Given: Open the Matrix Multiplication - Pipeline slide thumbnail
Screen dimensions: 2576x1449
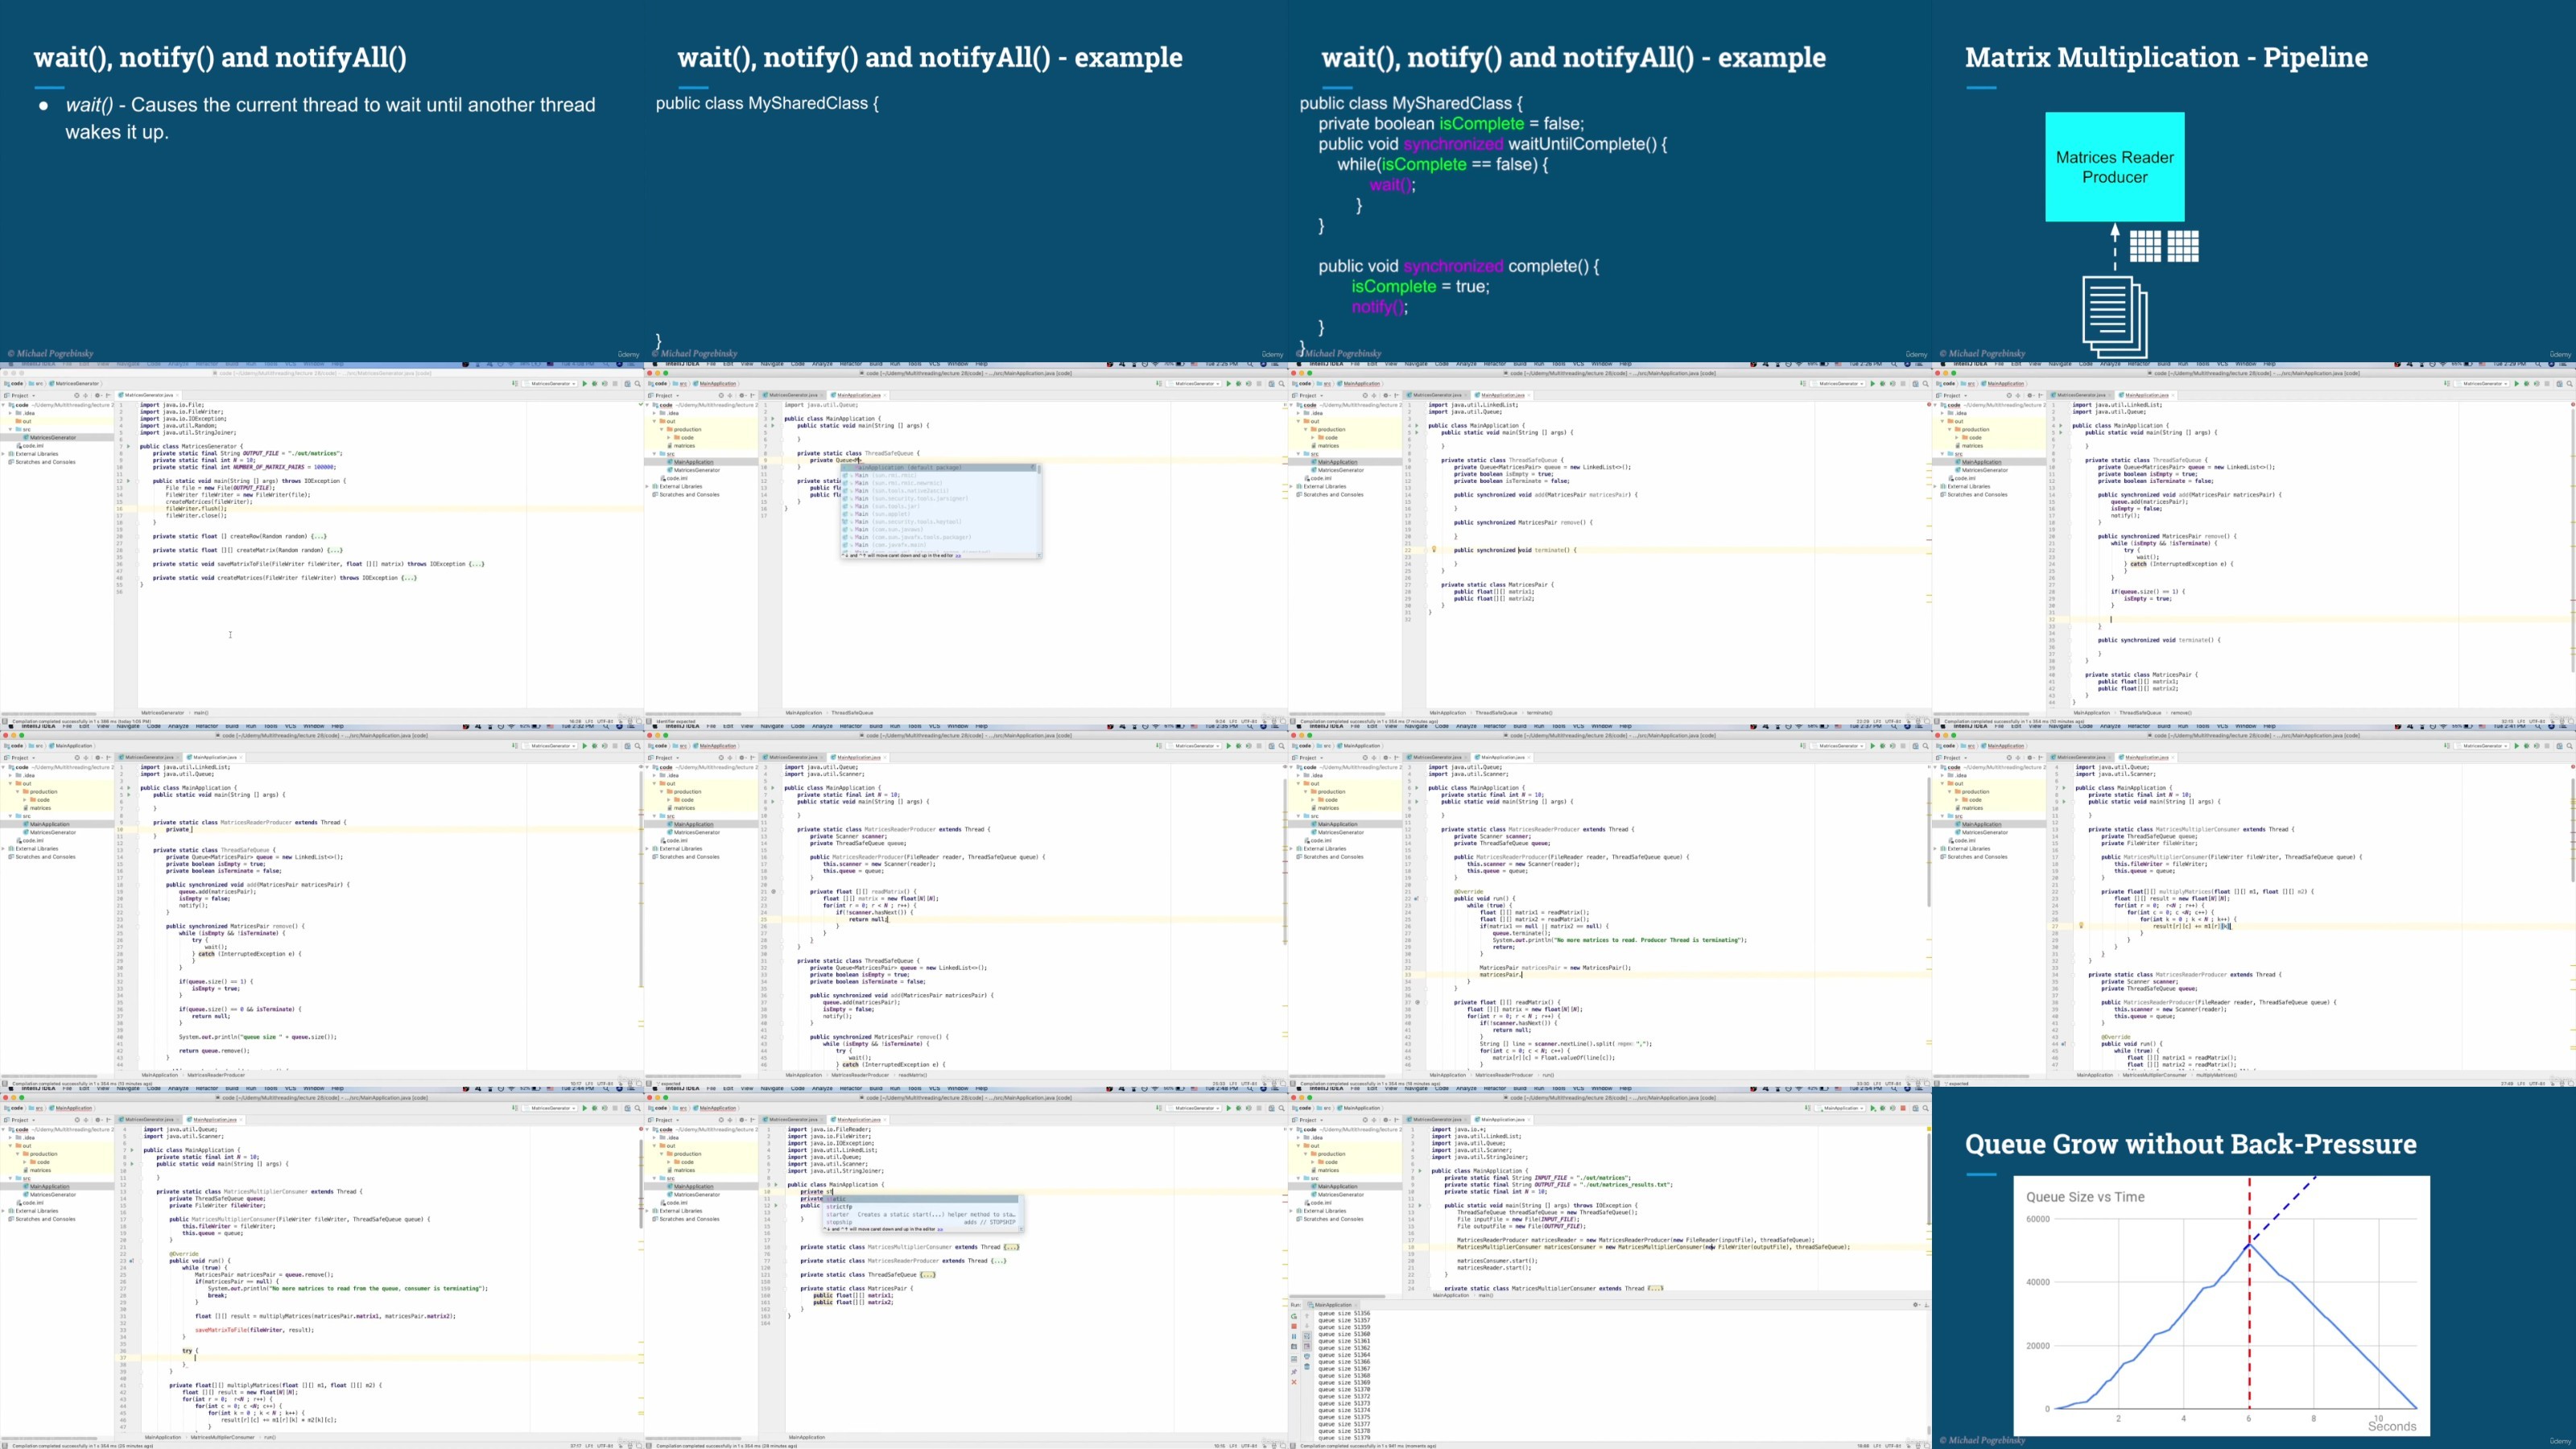Looking at the screenshot, I should [x=2254, y=181].
